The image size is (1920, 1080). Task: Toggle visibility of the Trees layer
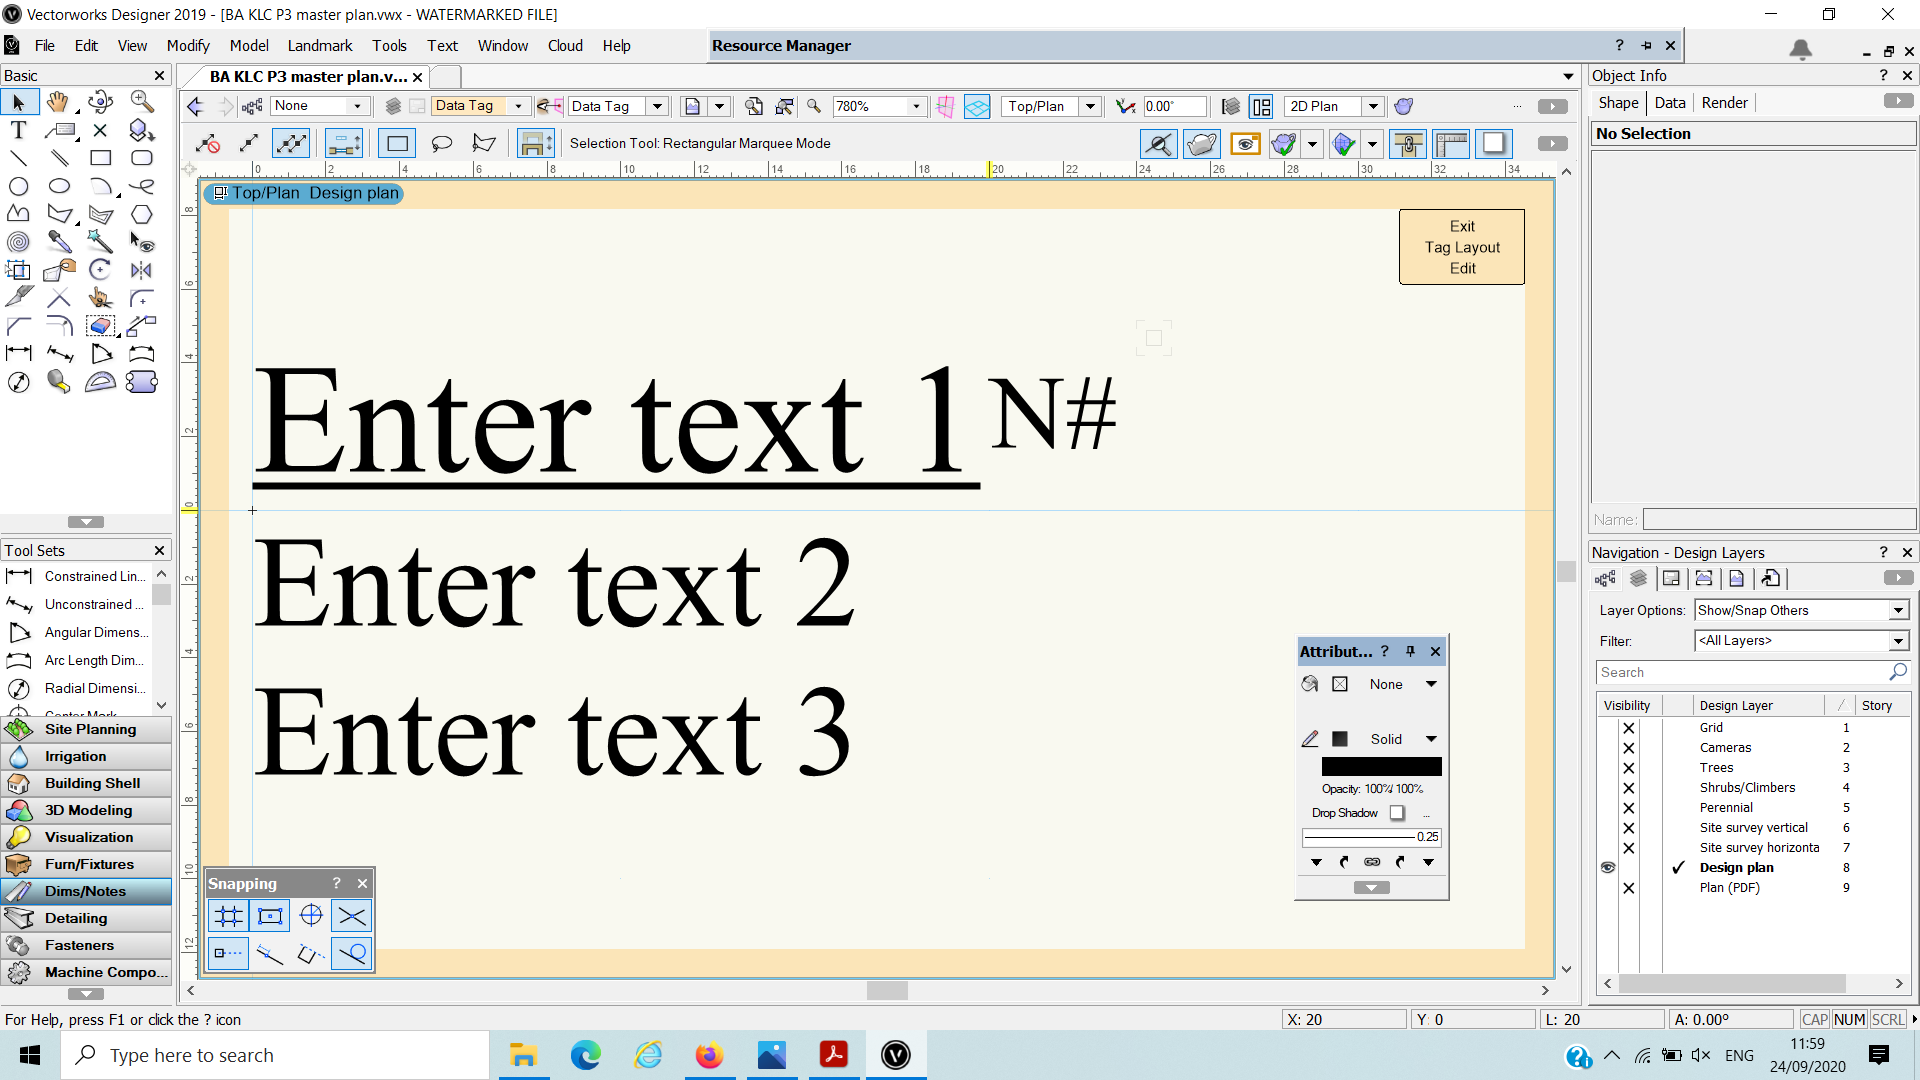[1628, 768]
